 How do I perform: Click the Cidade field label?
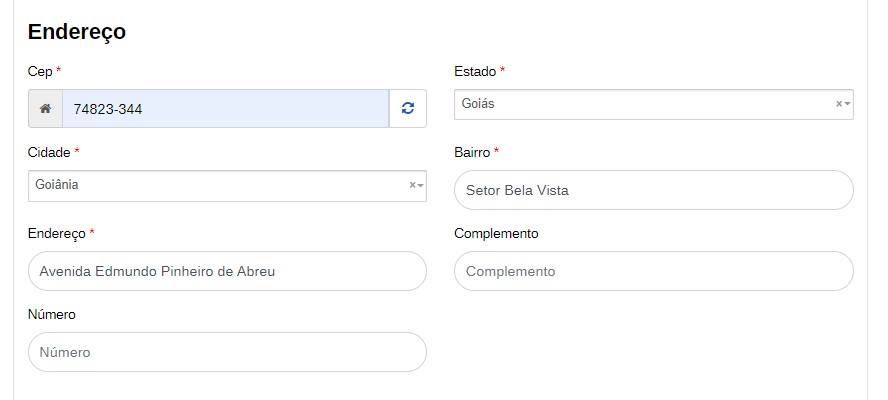coord(49,152)
